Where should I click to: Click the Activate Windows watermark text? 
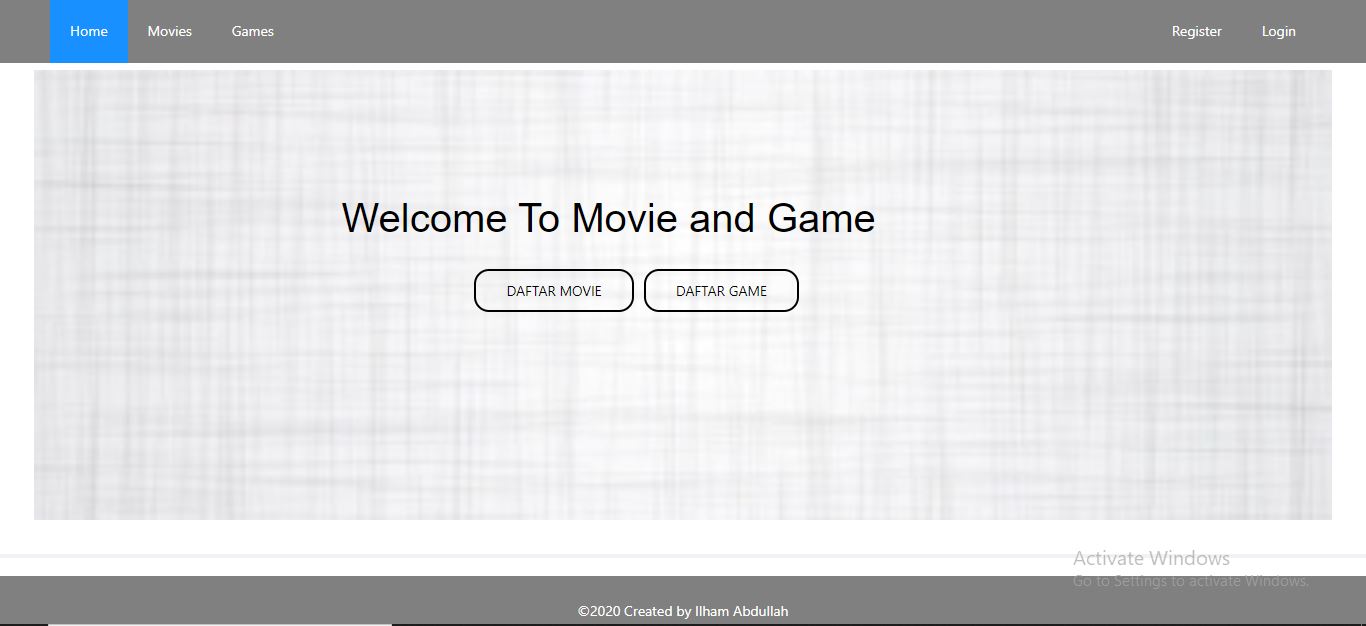tap(1151, 558)
